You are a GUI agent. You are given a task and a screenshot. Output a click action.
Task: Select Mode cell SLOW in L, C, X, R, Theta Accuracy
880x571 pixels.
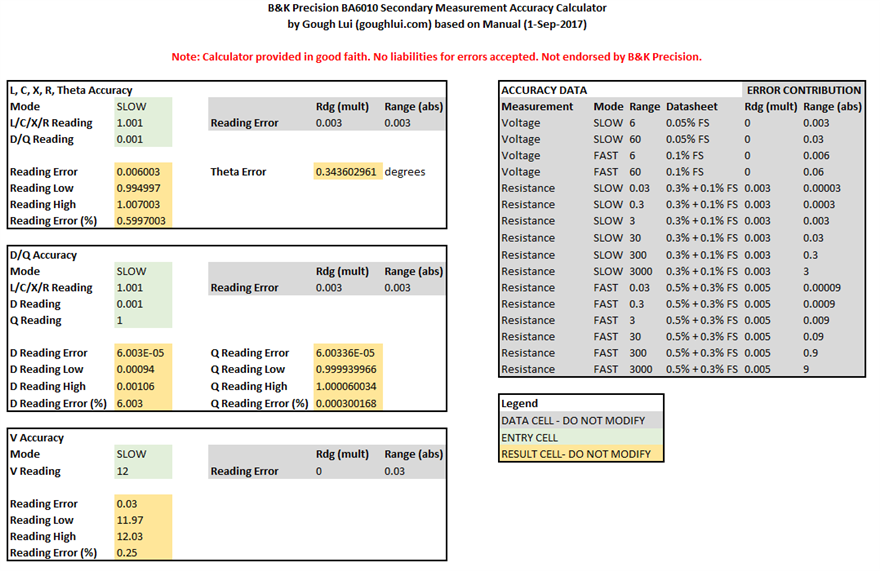point(143,106)
